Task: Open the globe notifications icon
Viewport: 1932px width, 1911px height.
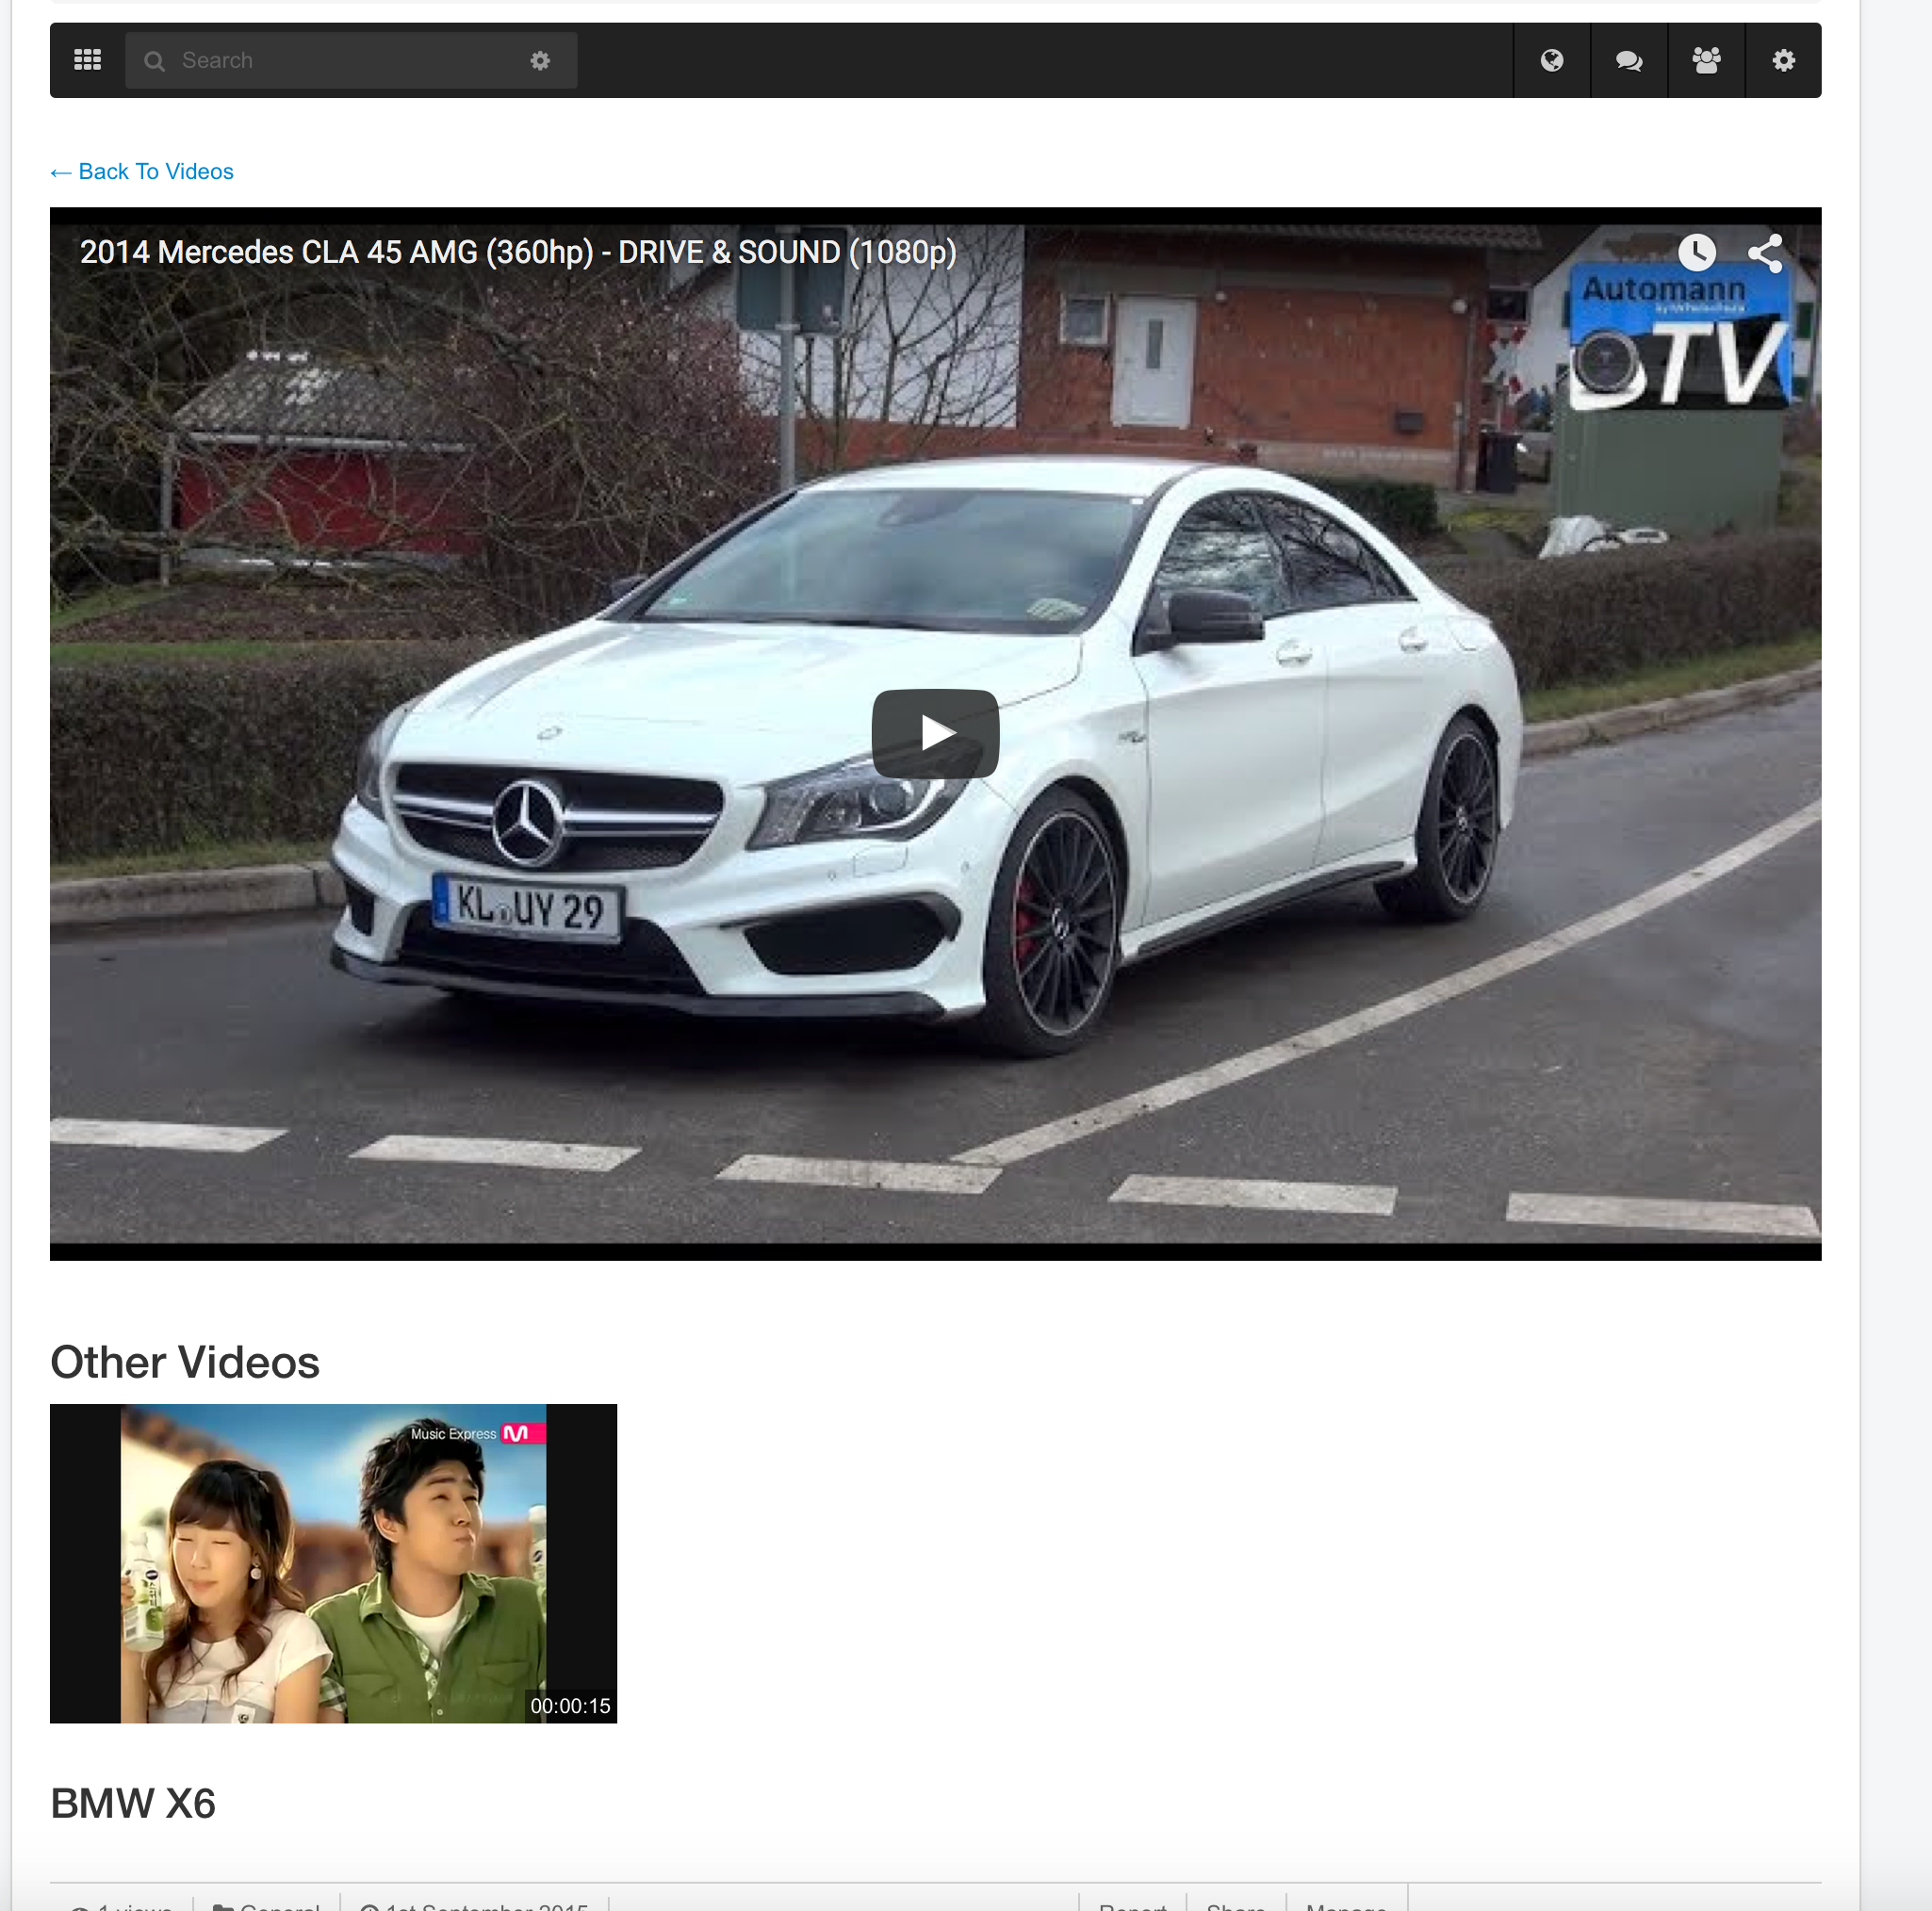Action: 1551,61
